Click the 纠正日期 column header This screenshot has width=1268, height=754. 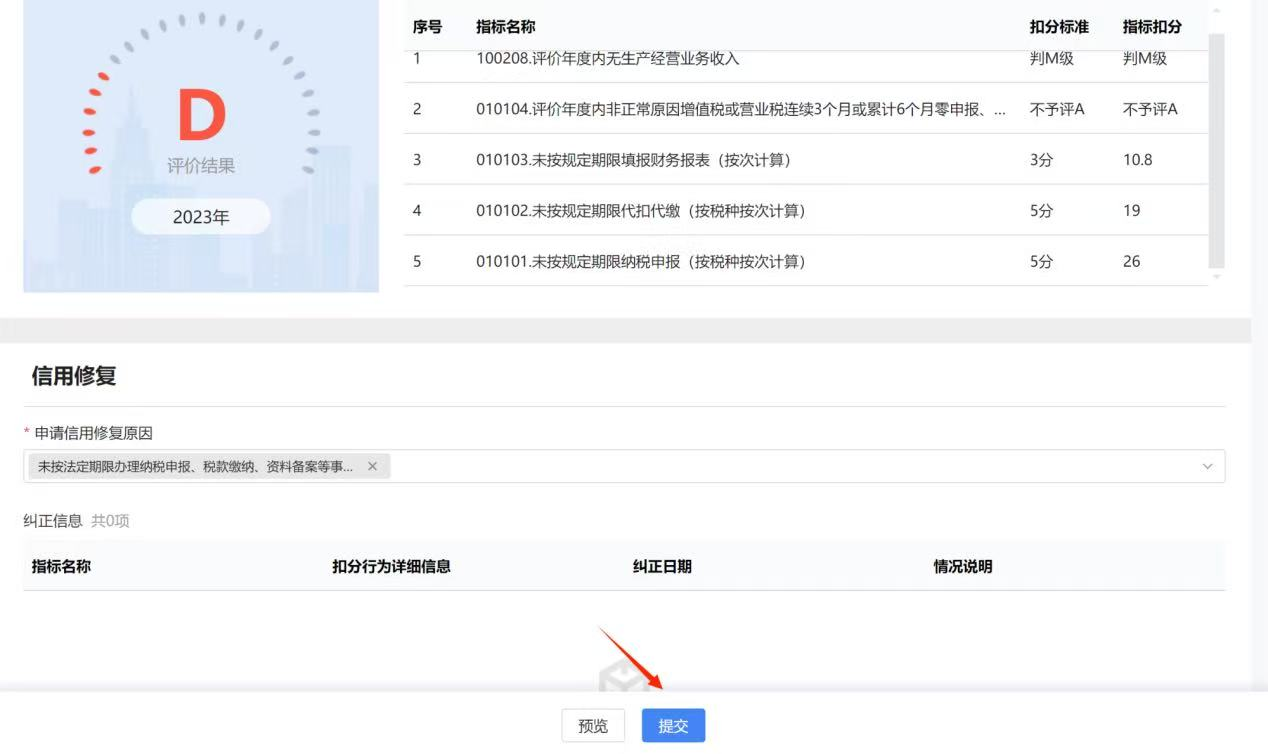tap(662, 567)
